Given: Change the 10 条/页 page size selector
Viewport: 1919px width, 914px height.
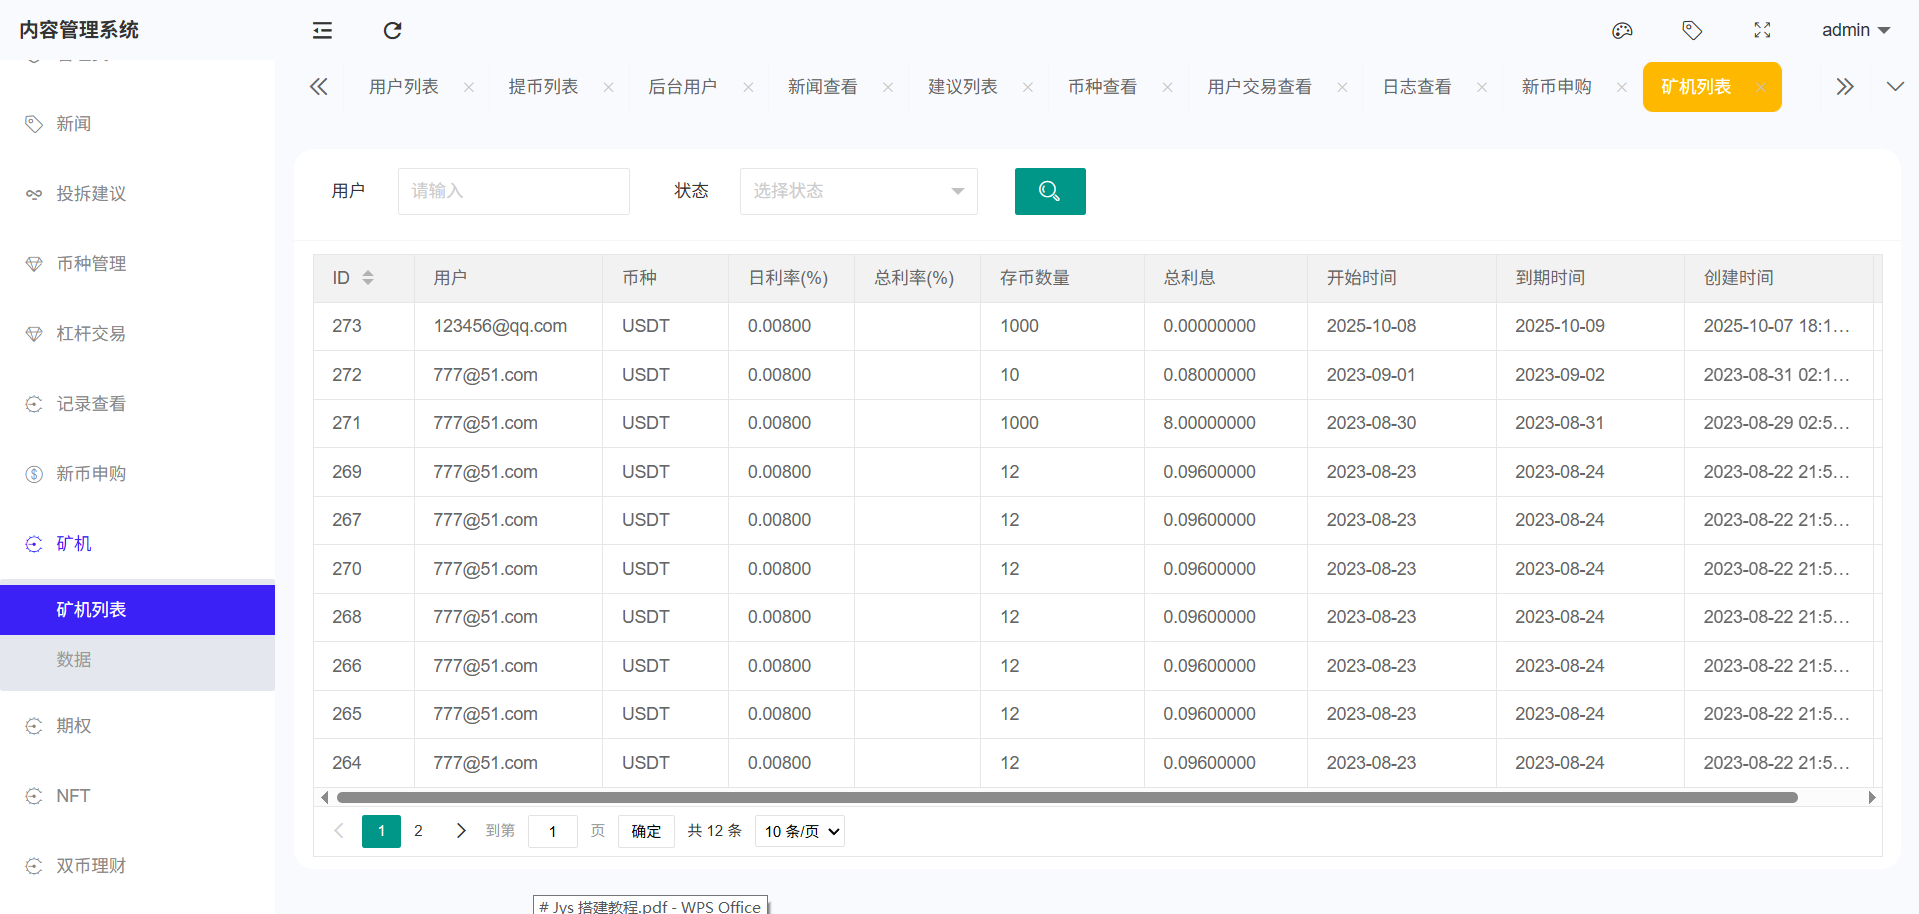Looking at the screenshot, I should [800, 831].
